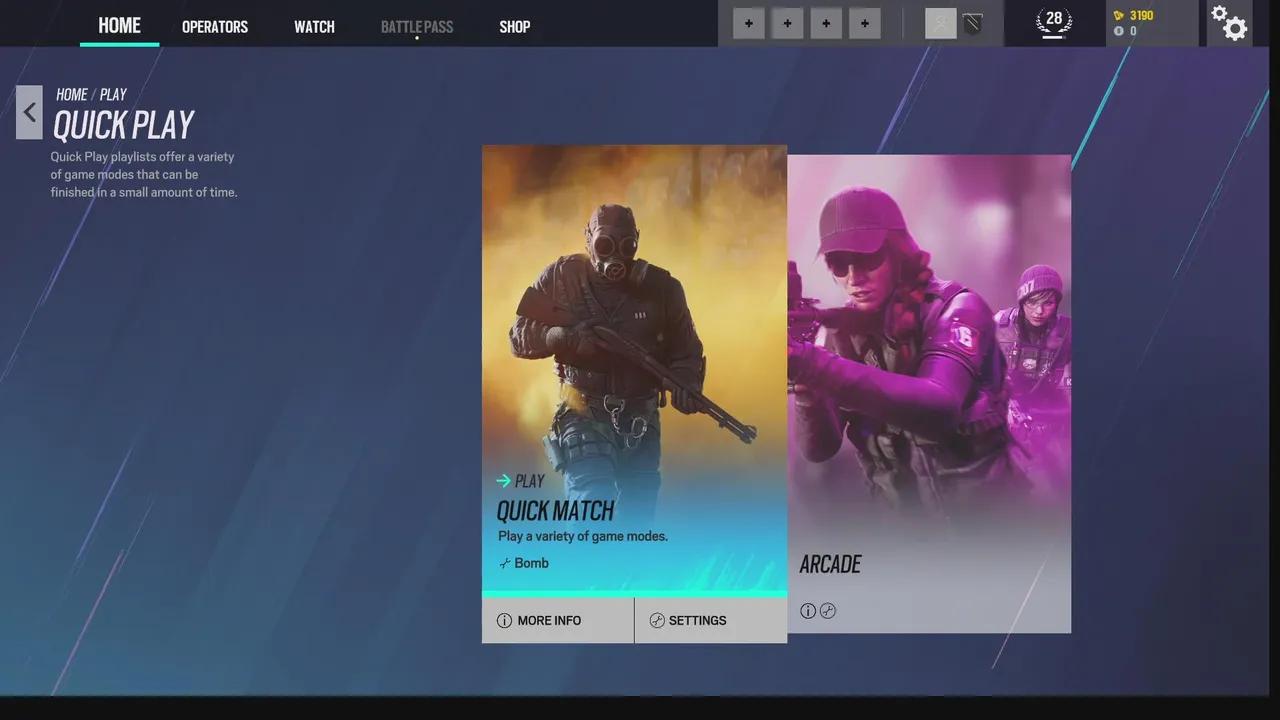Image resolution: width=1280 pixels, height=720 pixels.
Task: Click the green PLAY arrow on Quick Match
Action: tap(505, 481)
